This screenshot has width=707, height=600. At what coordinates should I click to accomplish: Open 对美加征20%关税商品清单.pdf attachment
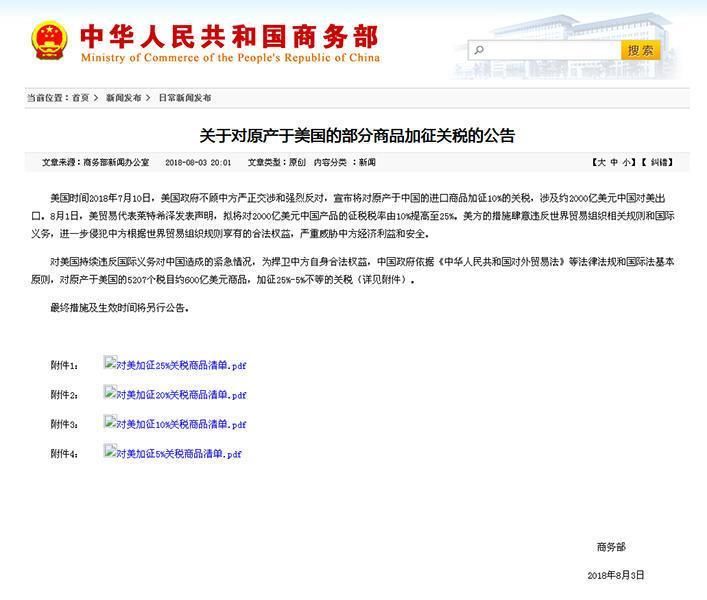181,395
